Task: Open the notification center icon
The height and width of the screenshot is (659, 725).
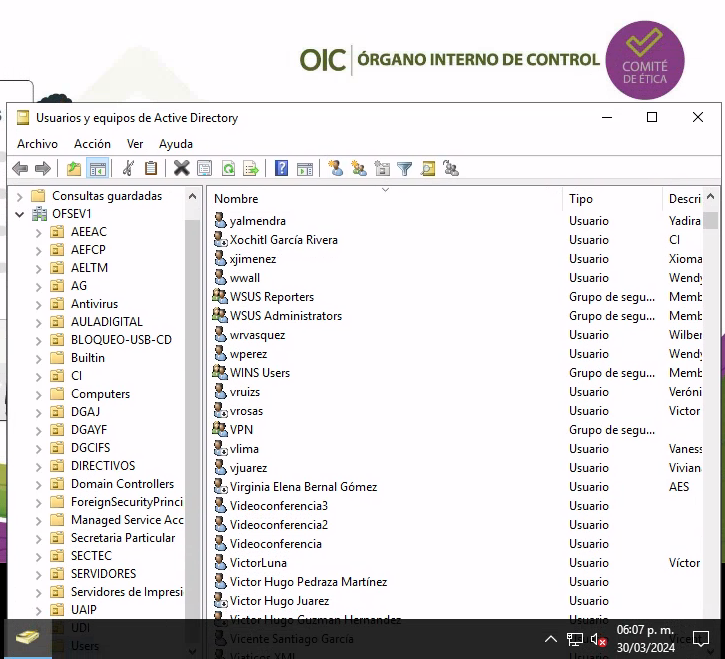Action: tap(700, 639)
